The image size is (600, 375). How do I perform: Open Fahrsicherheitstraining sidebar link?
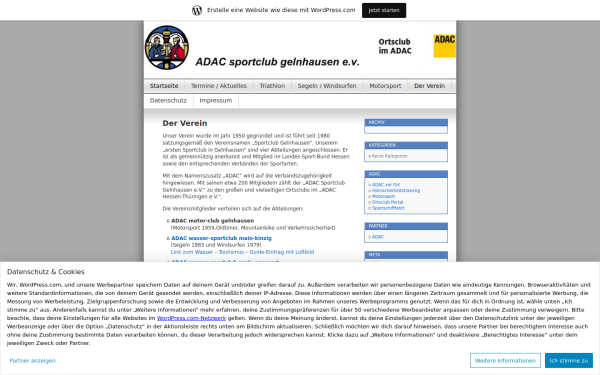tap(396, 191)
